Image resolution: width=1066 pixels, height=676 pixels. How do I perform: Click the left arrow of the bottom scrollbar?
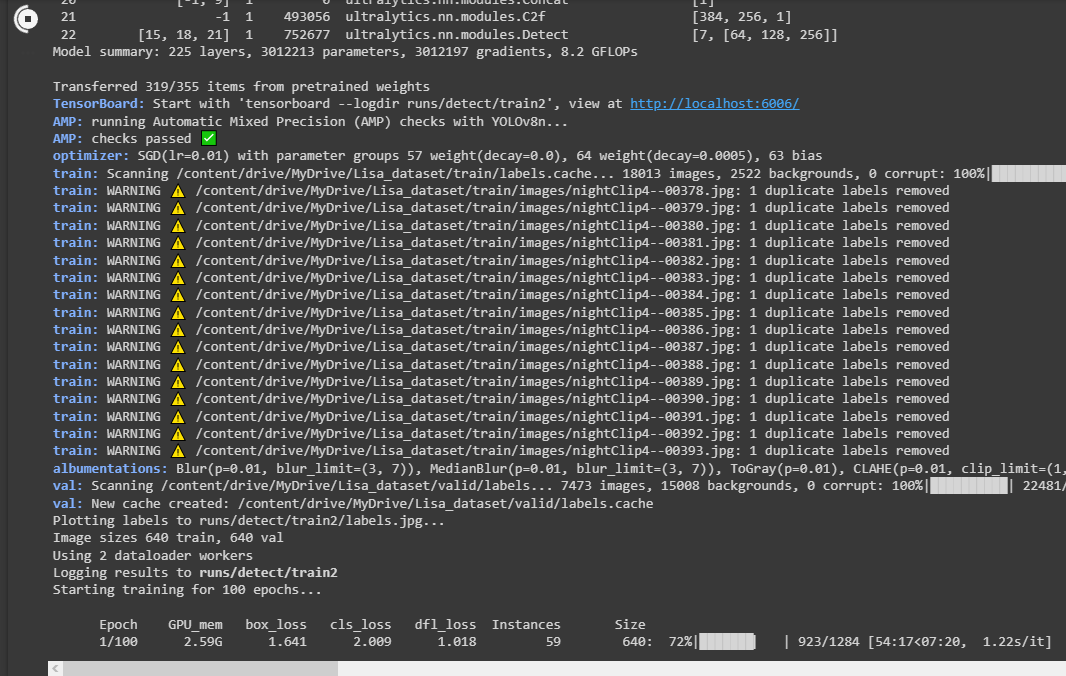click(55, 667)
